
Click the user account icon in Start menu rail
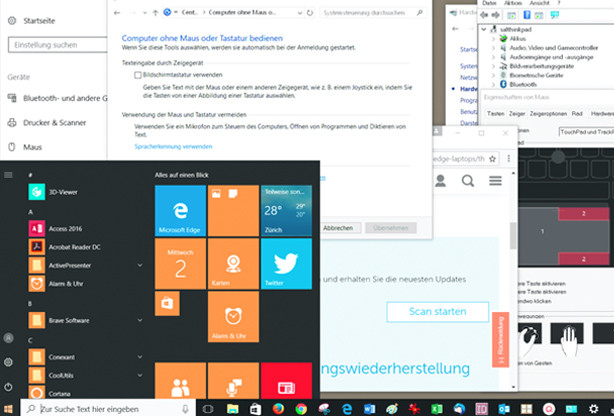coord(8,338)
